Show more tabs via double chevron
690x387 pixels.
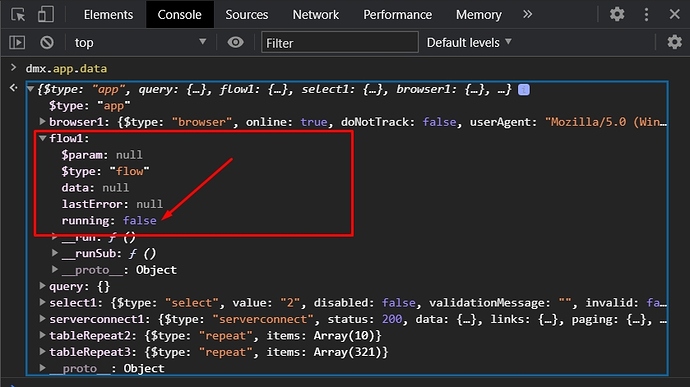click(x=527, y=14)
